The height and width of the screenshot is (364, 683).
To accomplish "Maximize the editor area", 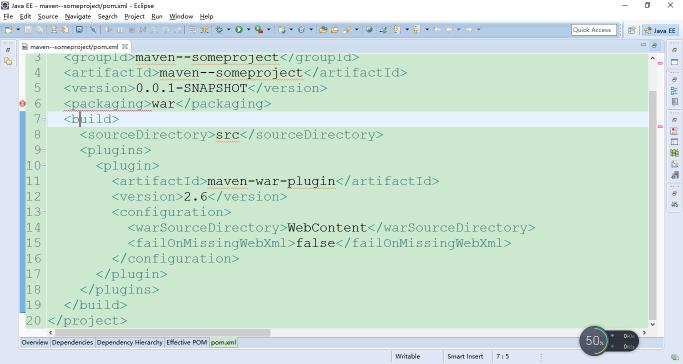I will [x=654, y=45].
